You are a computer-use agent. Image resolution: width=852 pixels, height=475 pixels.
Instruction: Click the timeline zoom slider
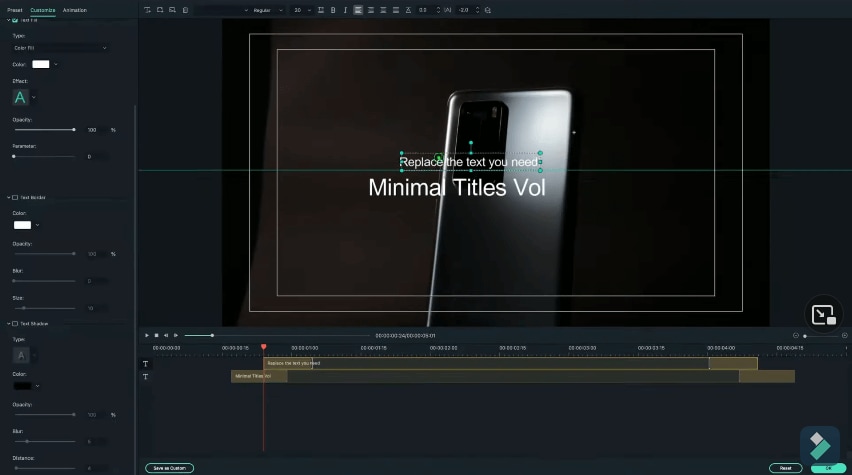pyautogui.click(x=820, y=336)
